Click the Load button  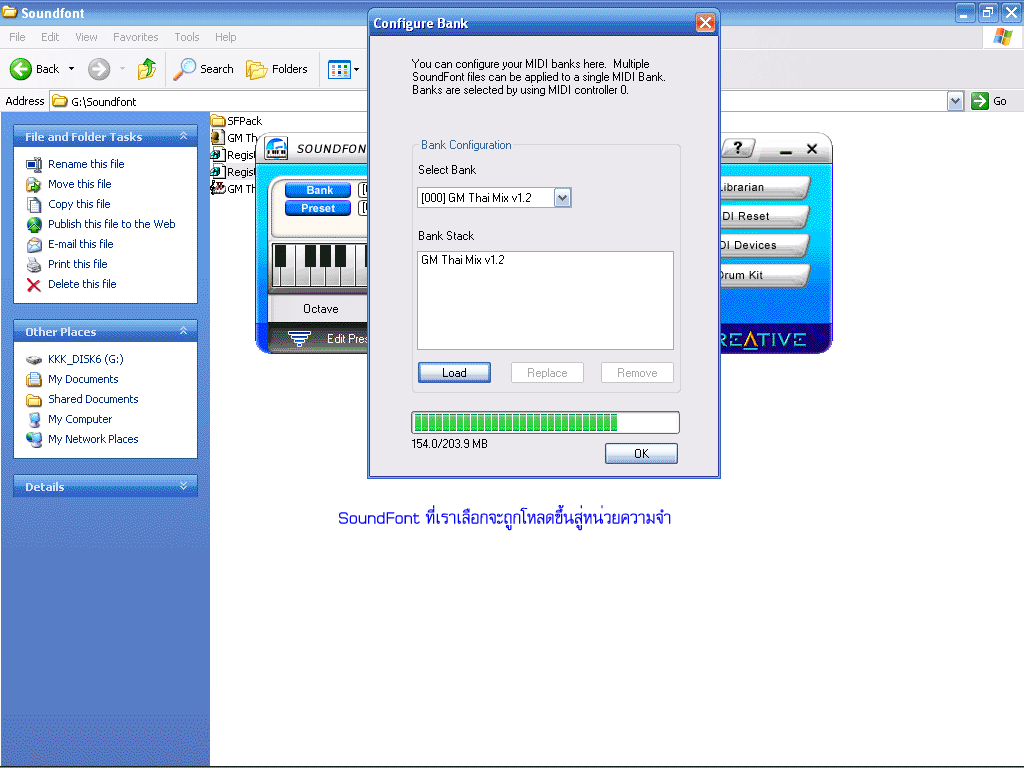[x=454, y=373]
